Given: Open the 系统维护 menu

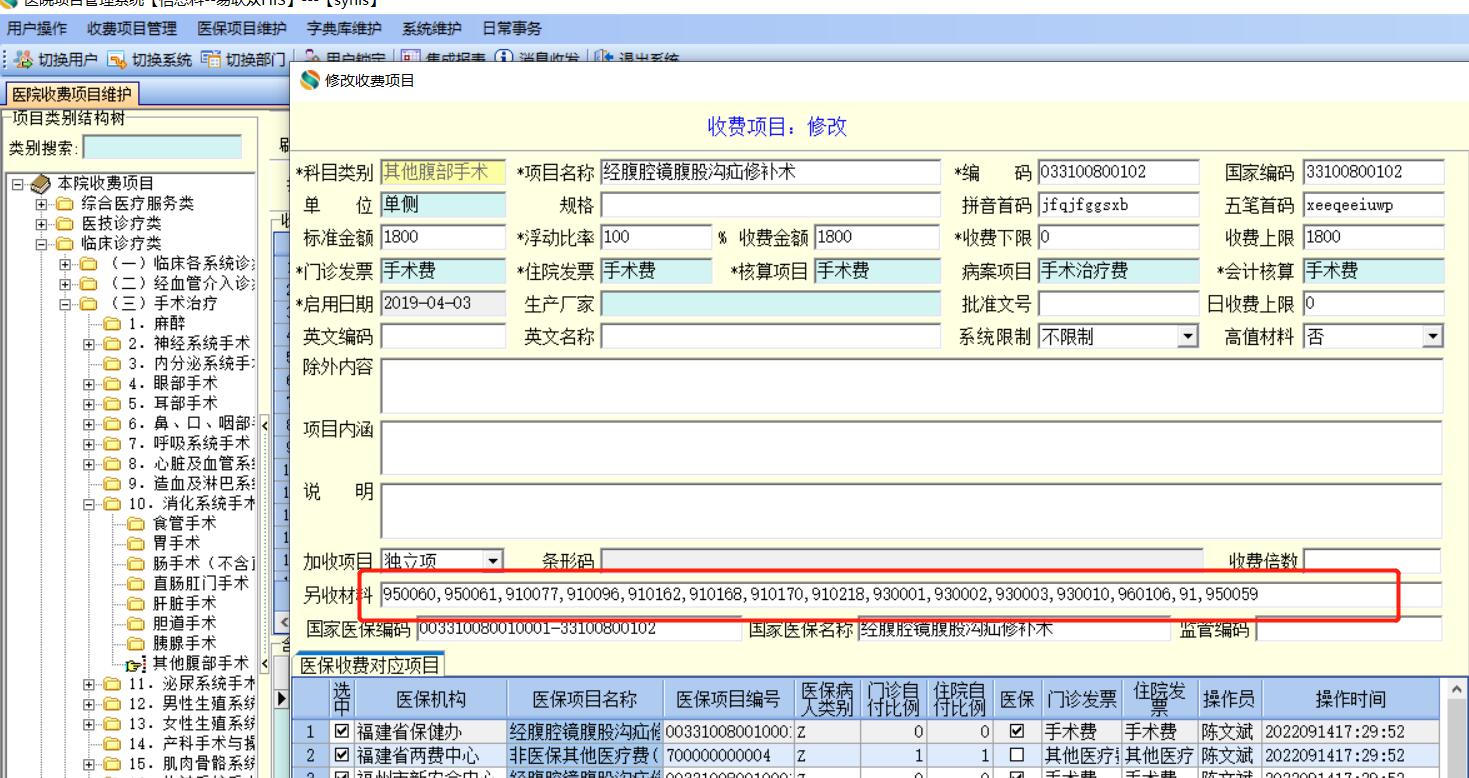Looking at the screenshot, I should click(432, 30).
